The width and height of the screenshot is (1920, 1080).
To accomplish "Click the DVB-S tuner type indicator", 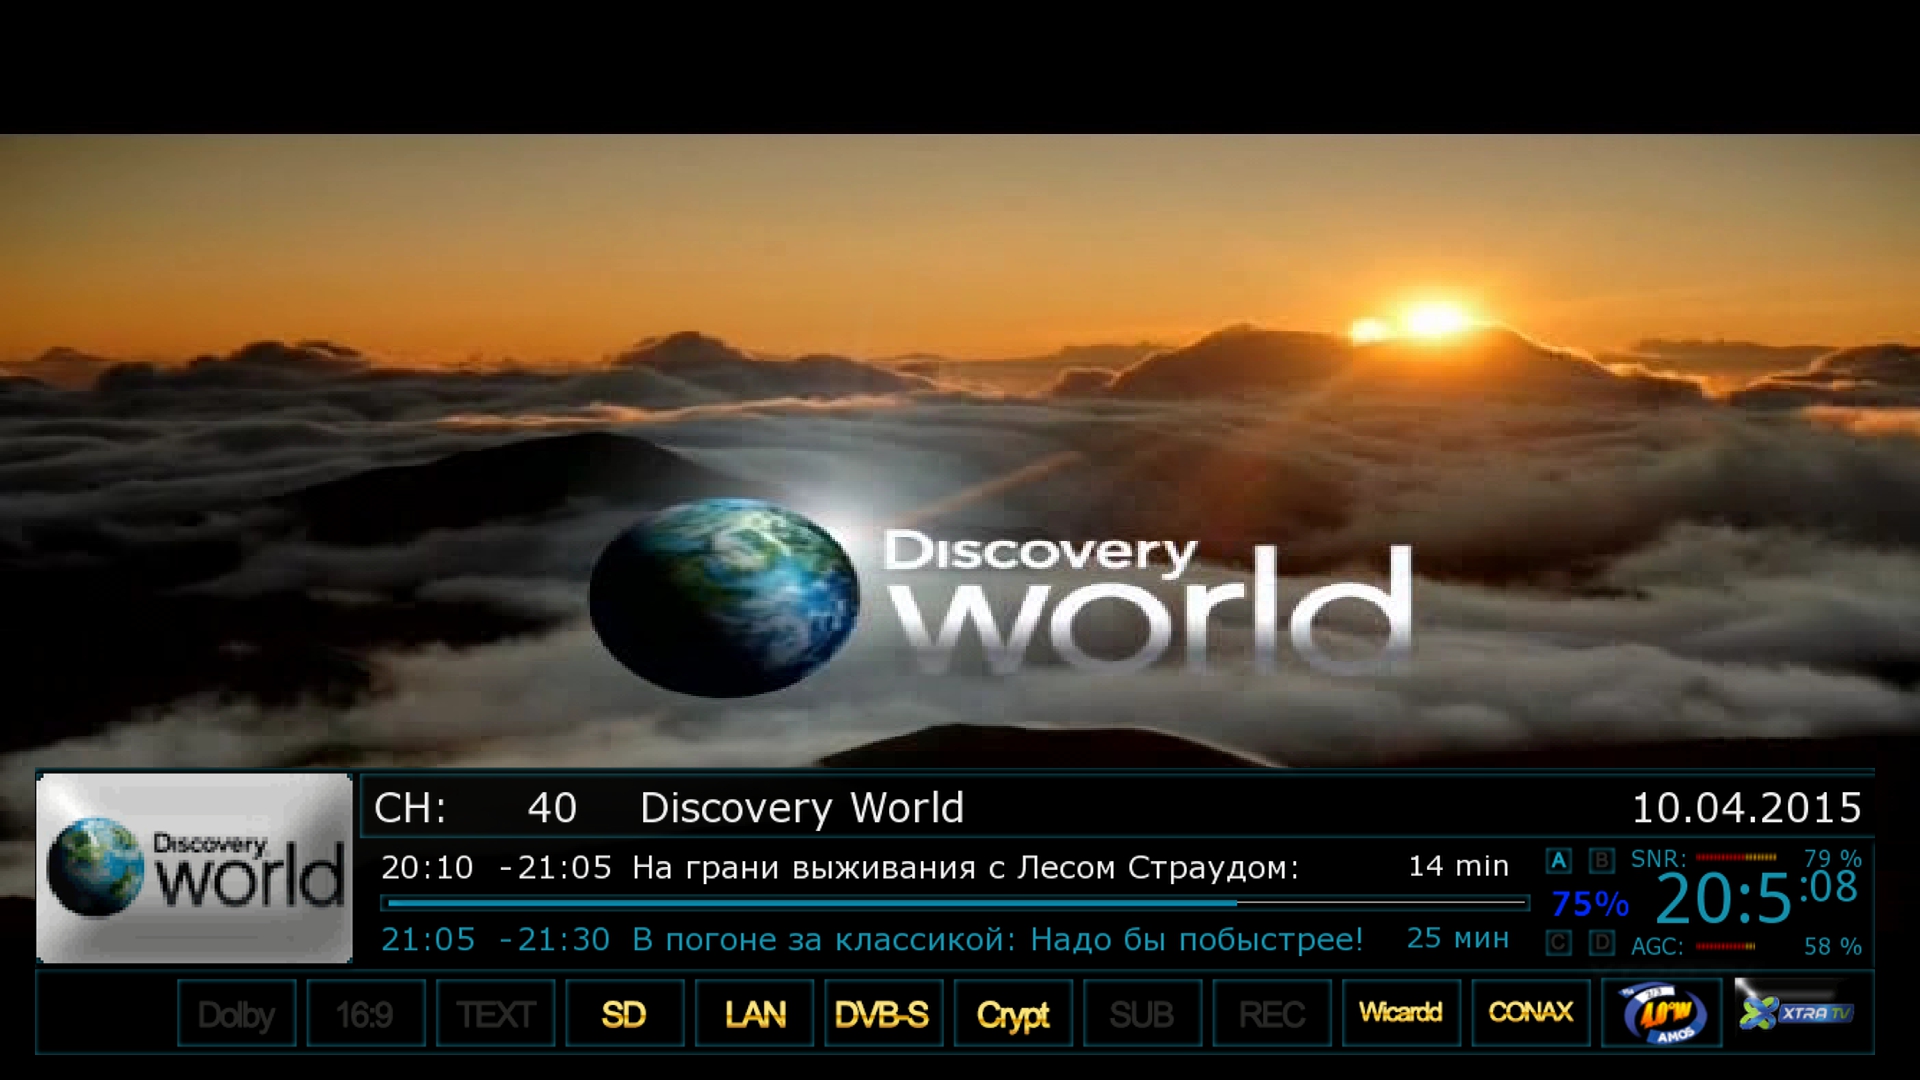I will click(x=884, y=1014).
